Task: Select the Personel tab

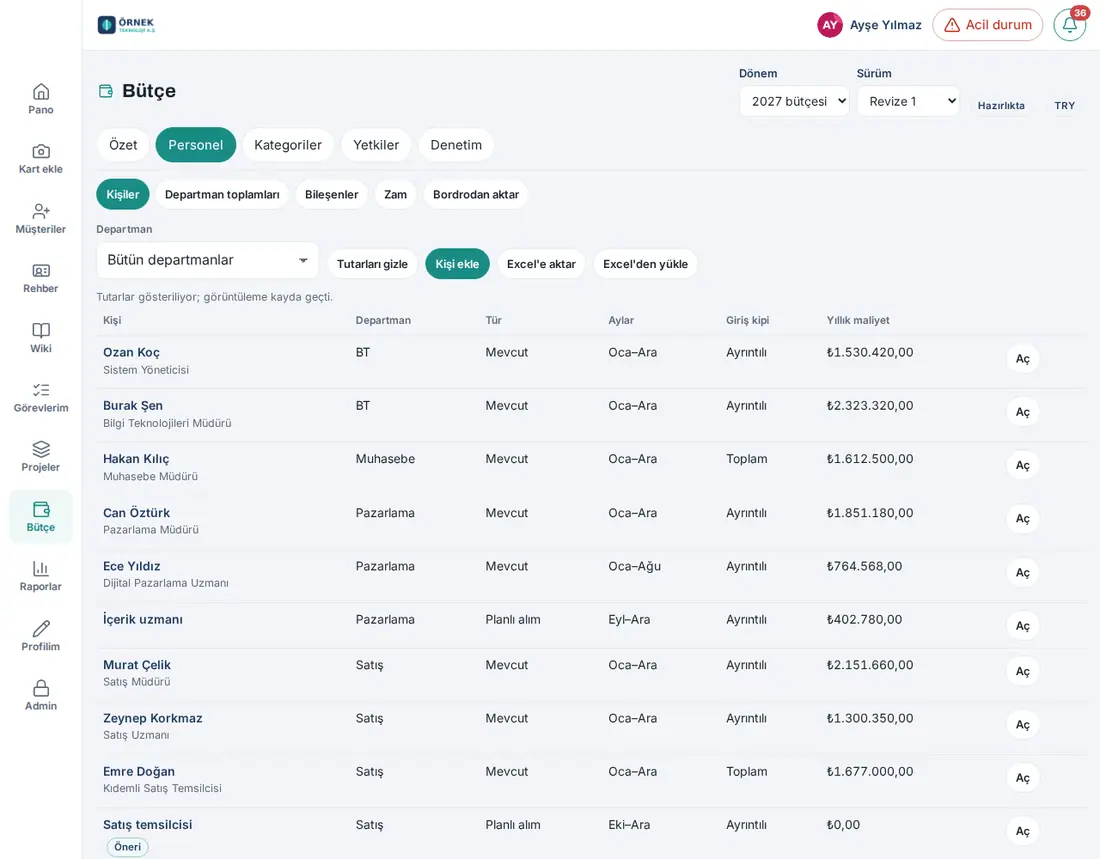Action: [x=196, y=145]
